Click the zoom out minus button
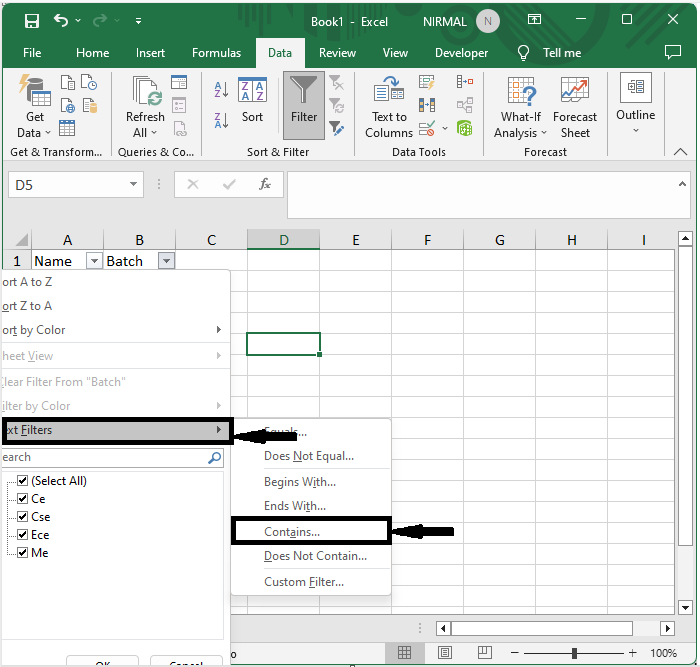This screenshot has height=667, width=700. [515, 653]
